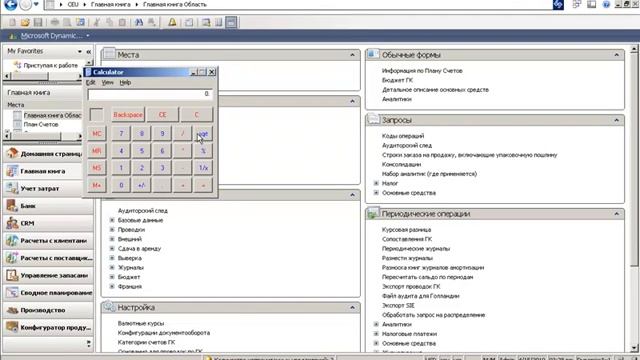Expand Налоговые платежи under Периодические операции

click(376, 334)
